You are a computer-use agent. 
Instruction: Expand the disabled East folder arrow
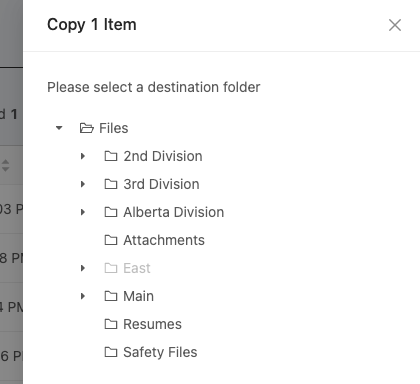tap(83, 268)
